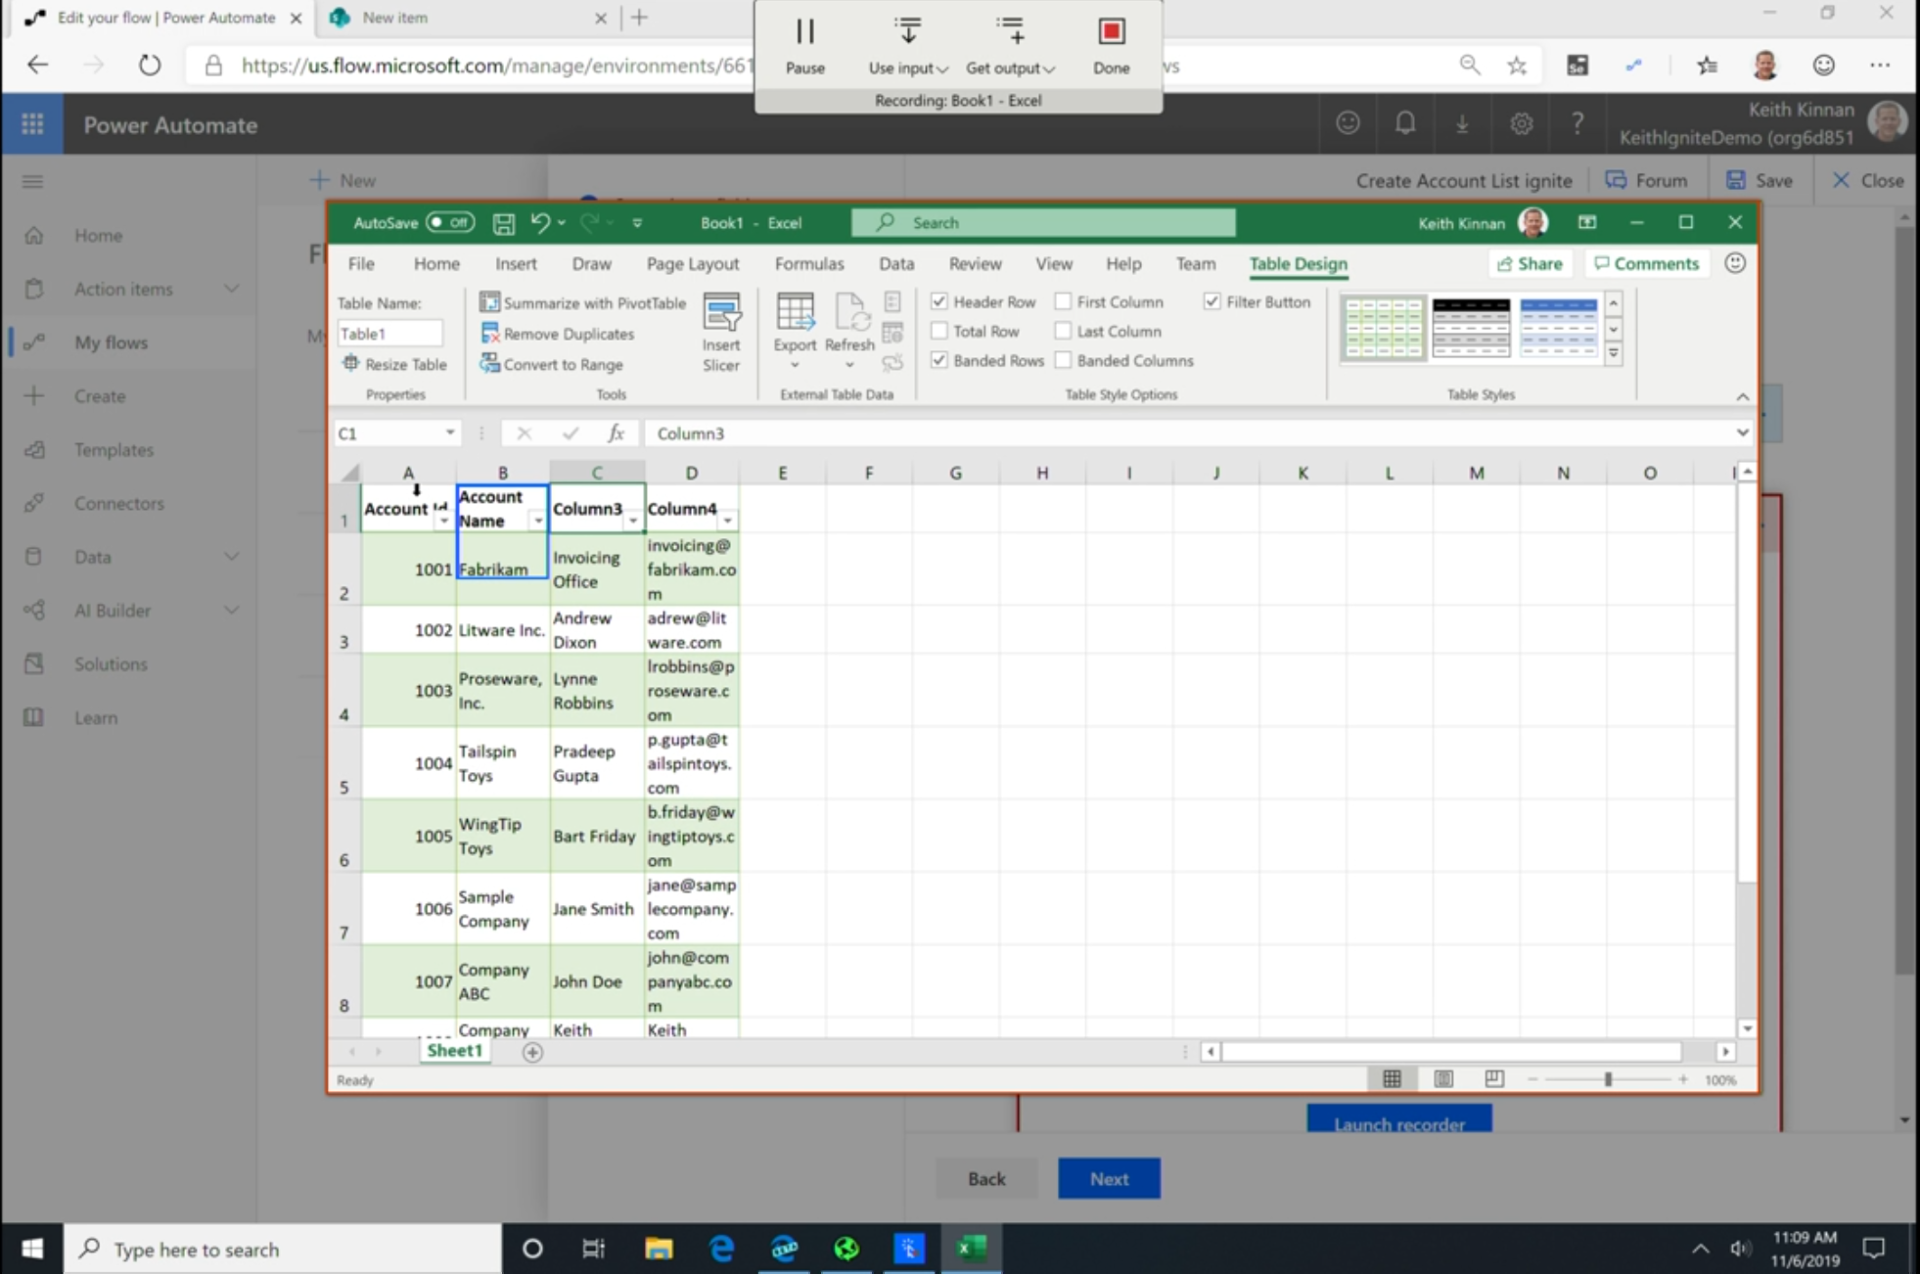Uncheck the Header Row checkbox
This screenshot has height=1274, width=1920.
point(939,301)
